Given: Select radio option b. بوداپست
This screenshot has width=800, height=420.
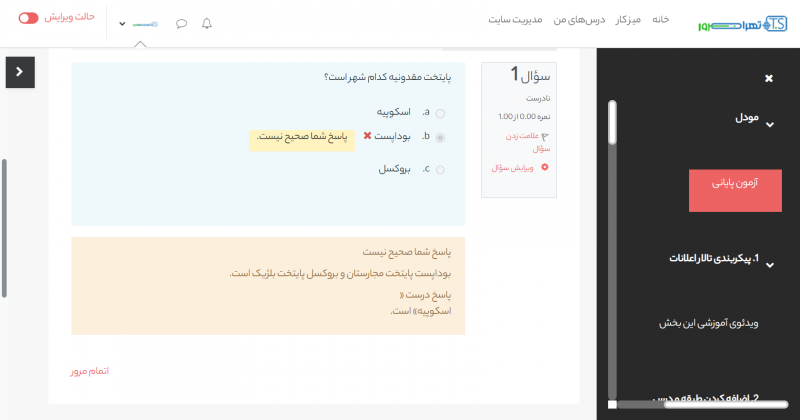Looking at the screenshot, I should click(440, 138).
